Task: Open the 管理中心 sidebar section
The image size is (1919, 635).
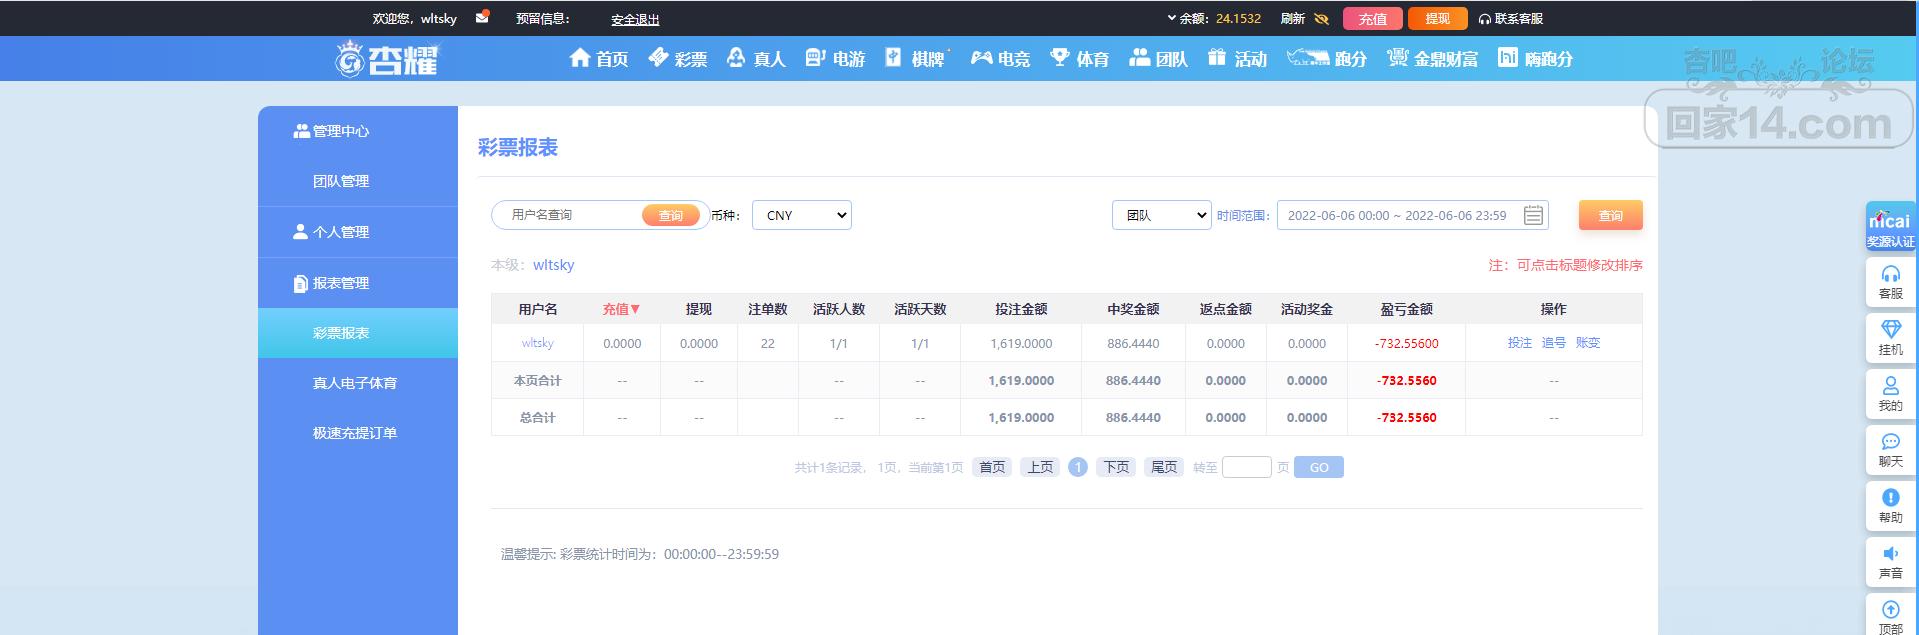Action: tap(331, 131)
